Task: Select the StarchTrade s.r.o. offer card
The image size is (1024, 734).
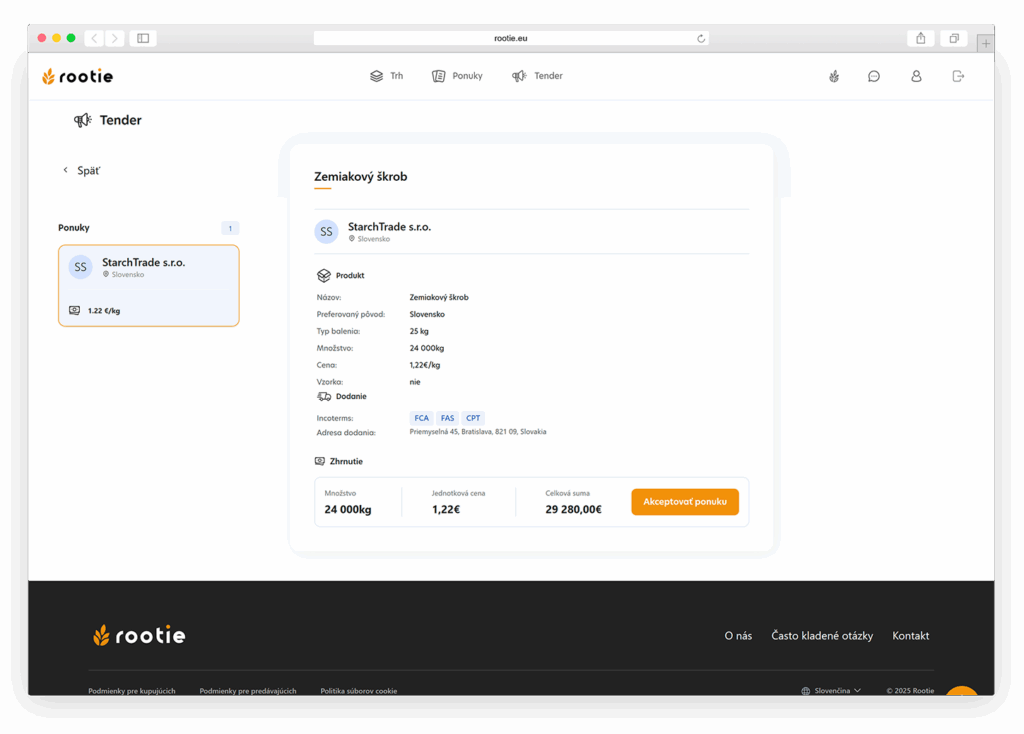Action: pyautogui.click(x=149, y=285)
